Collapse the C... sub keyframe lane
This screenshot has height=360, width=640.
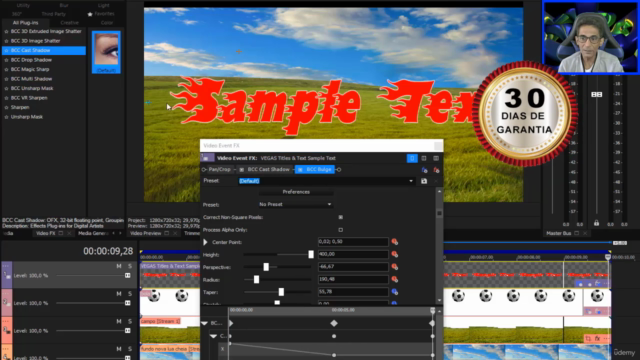213,336
